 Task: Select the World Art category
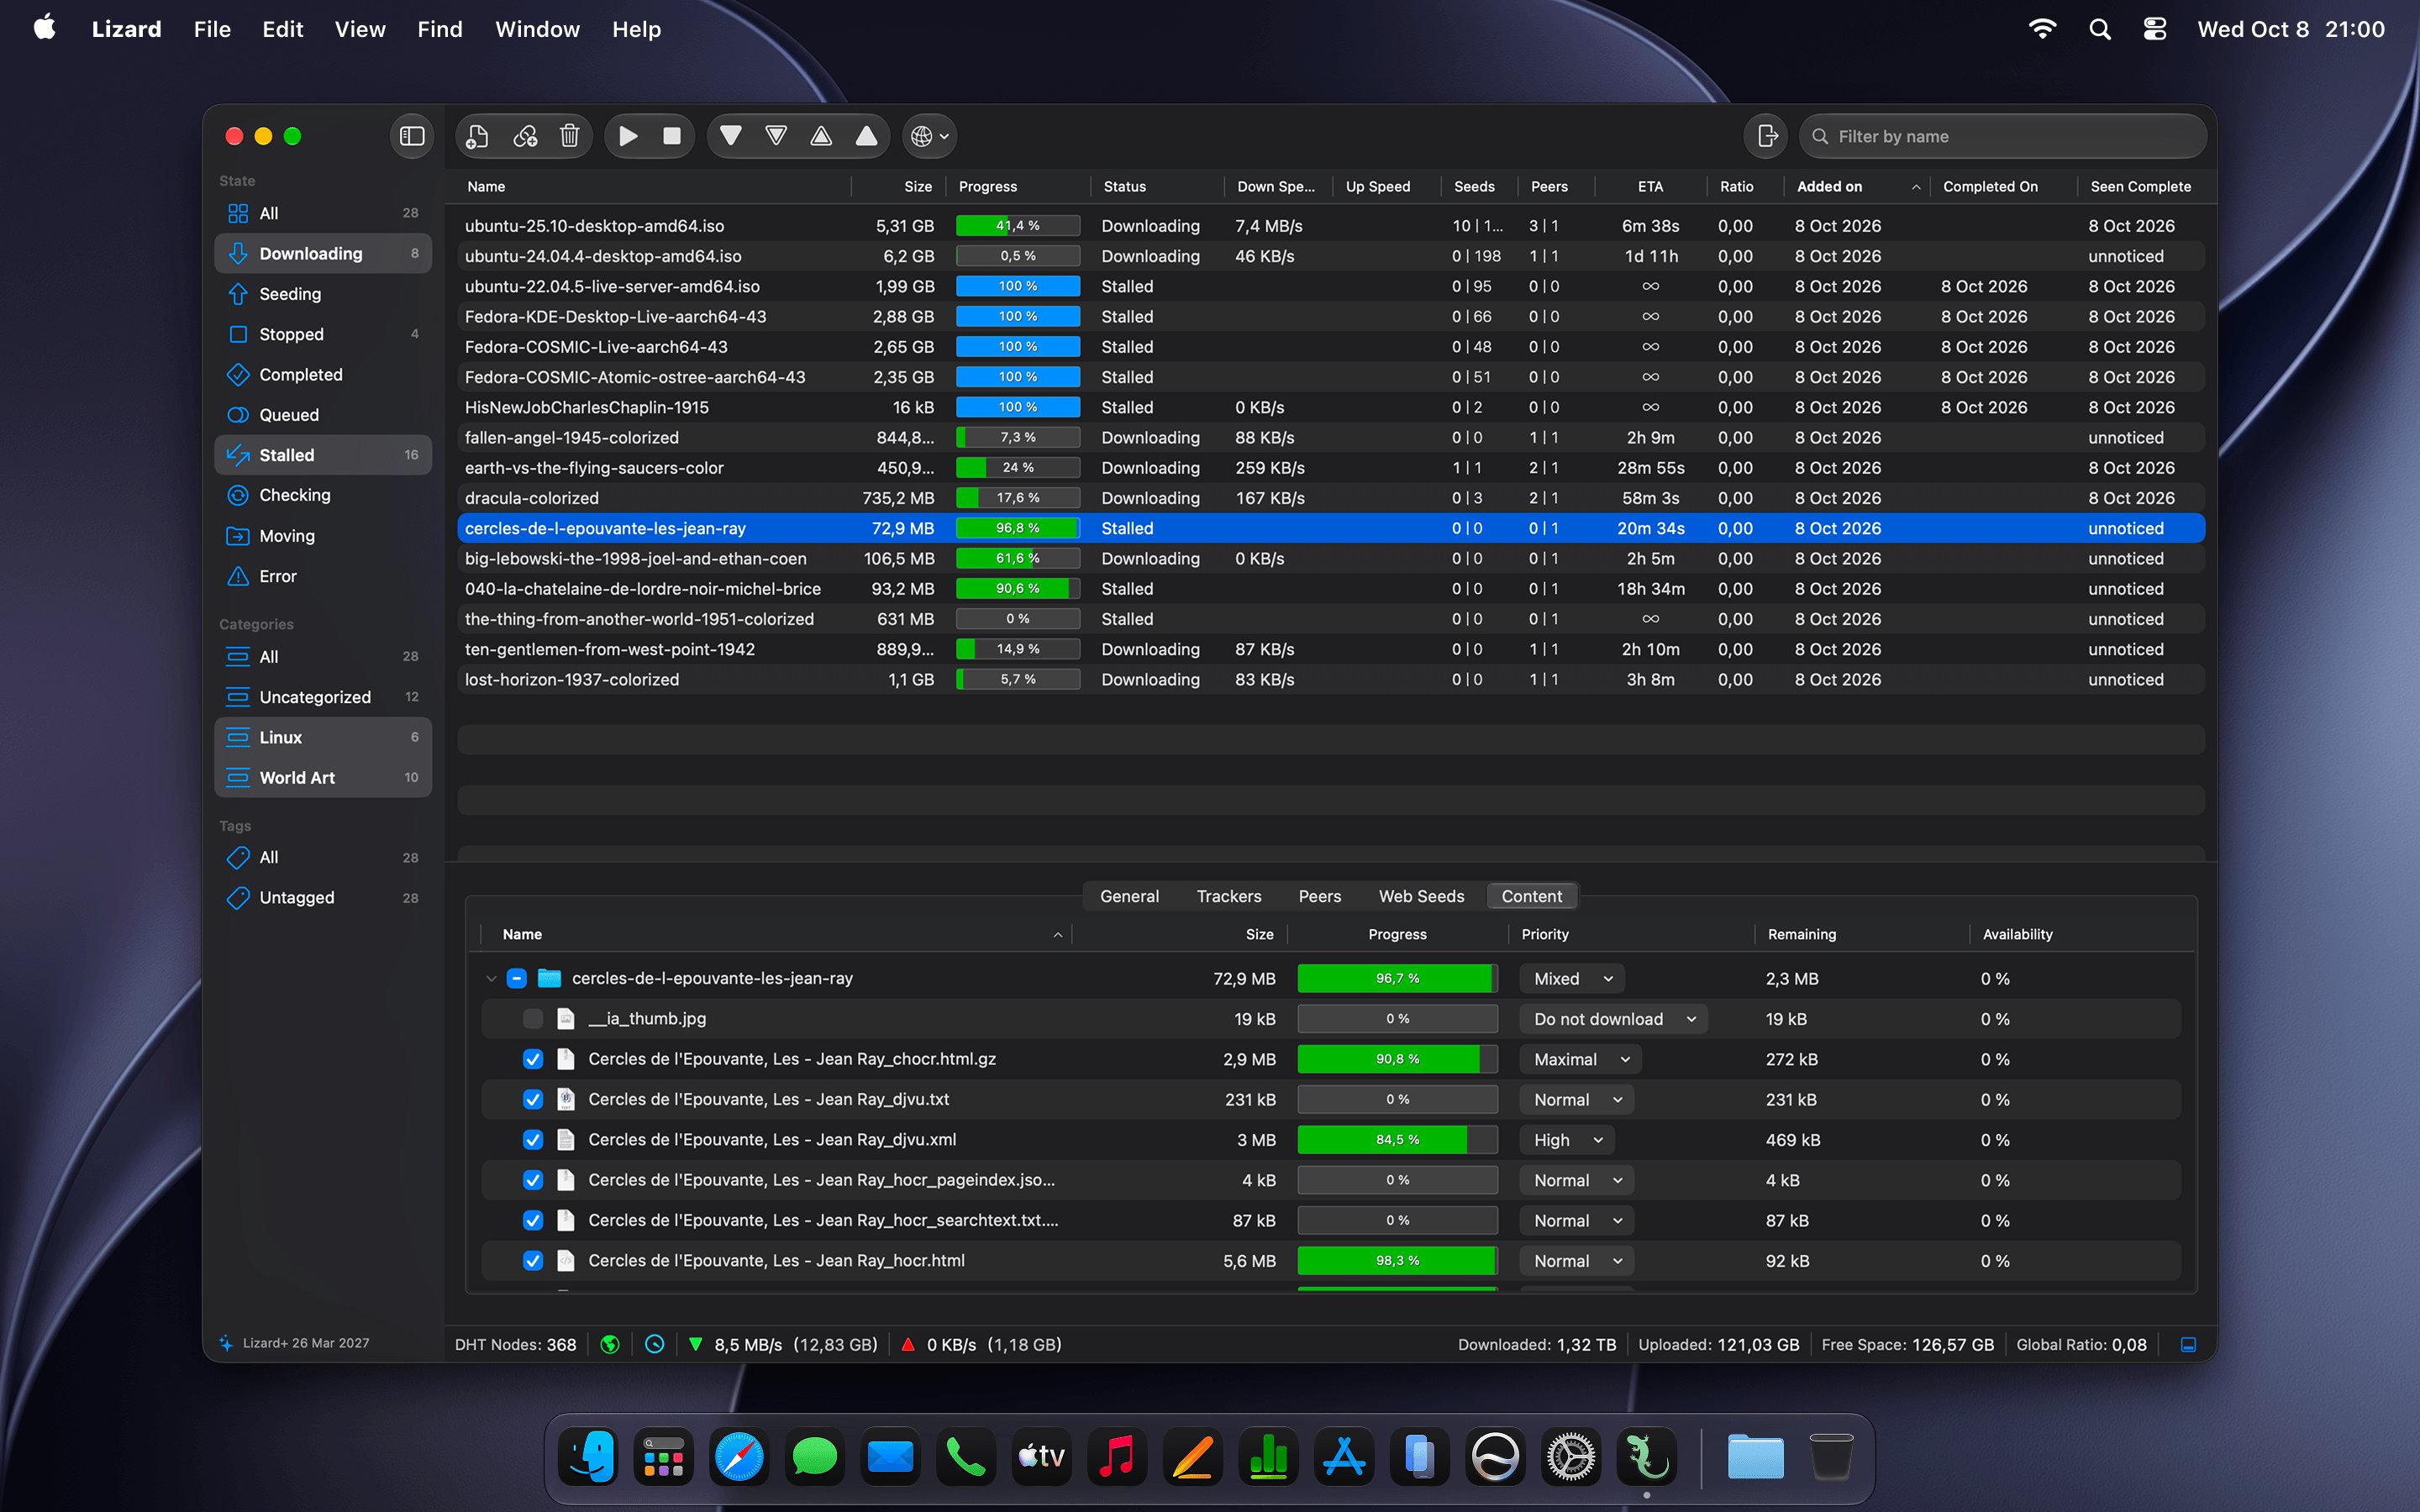(323, 778)
